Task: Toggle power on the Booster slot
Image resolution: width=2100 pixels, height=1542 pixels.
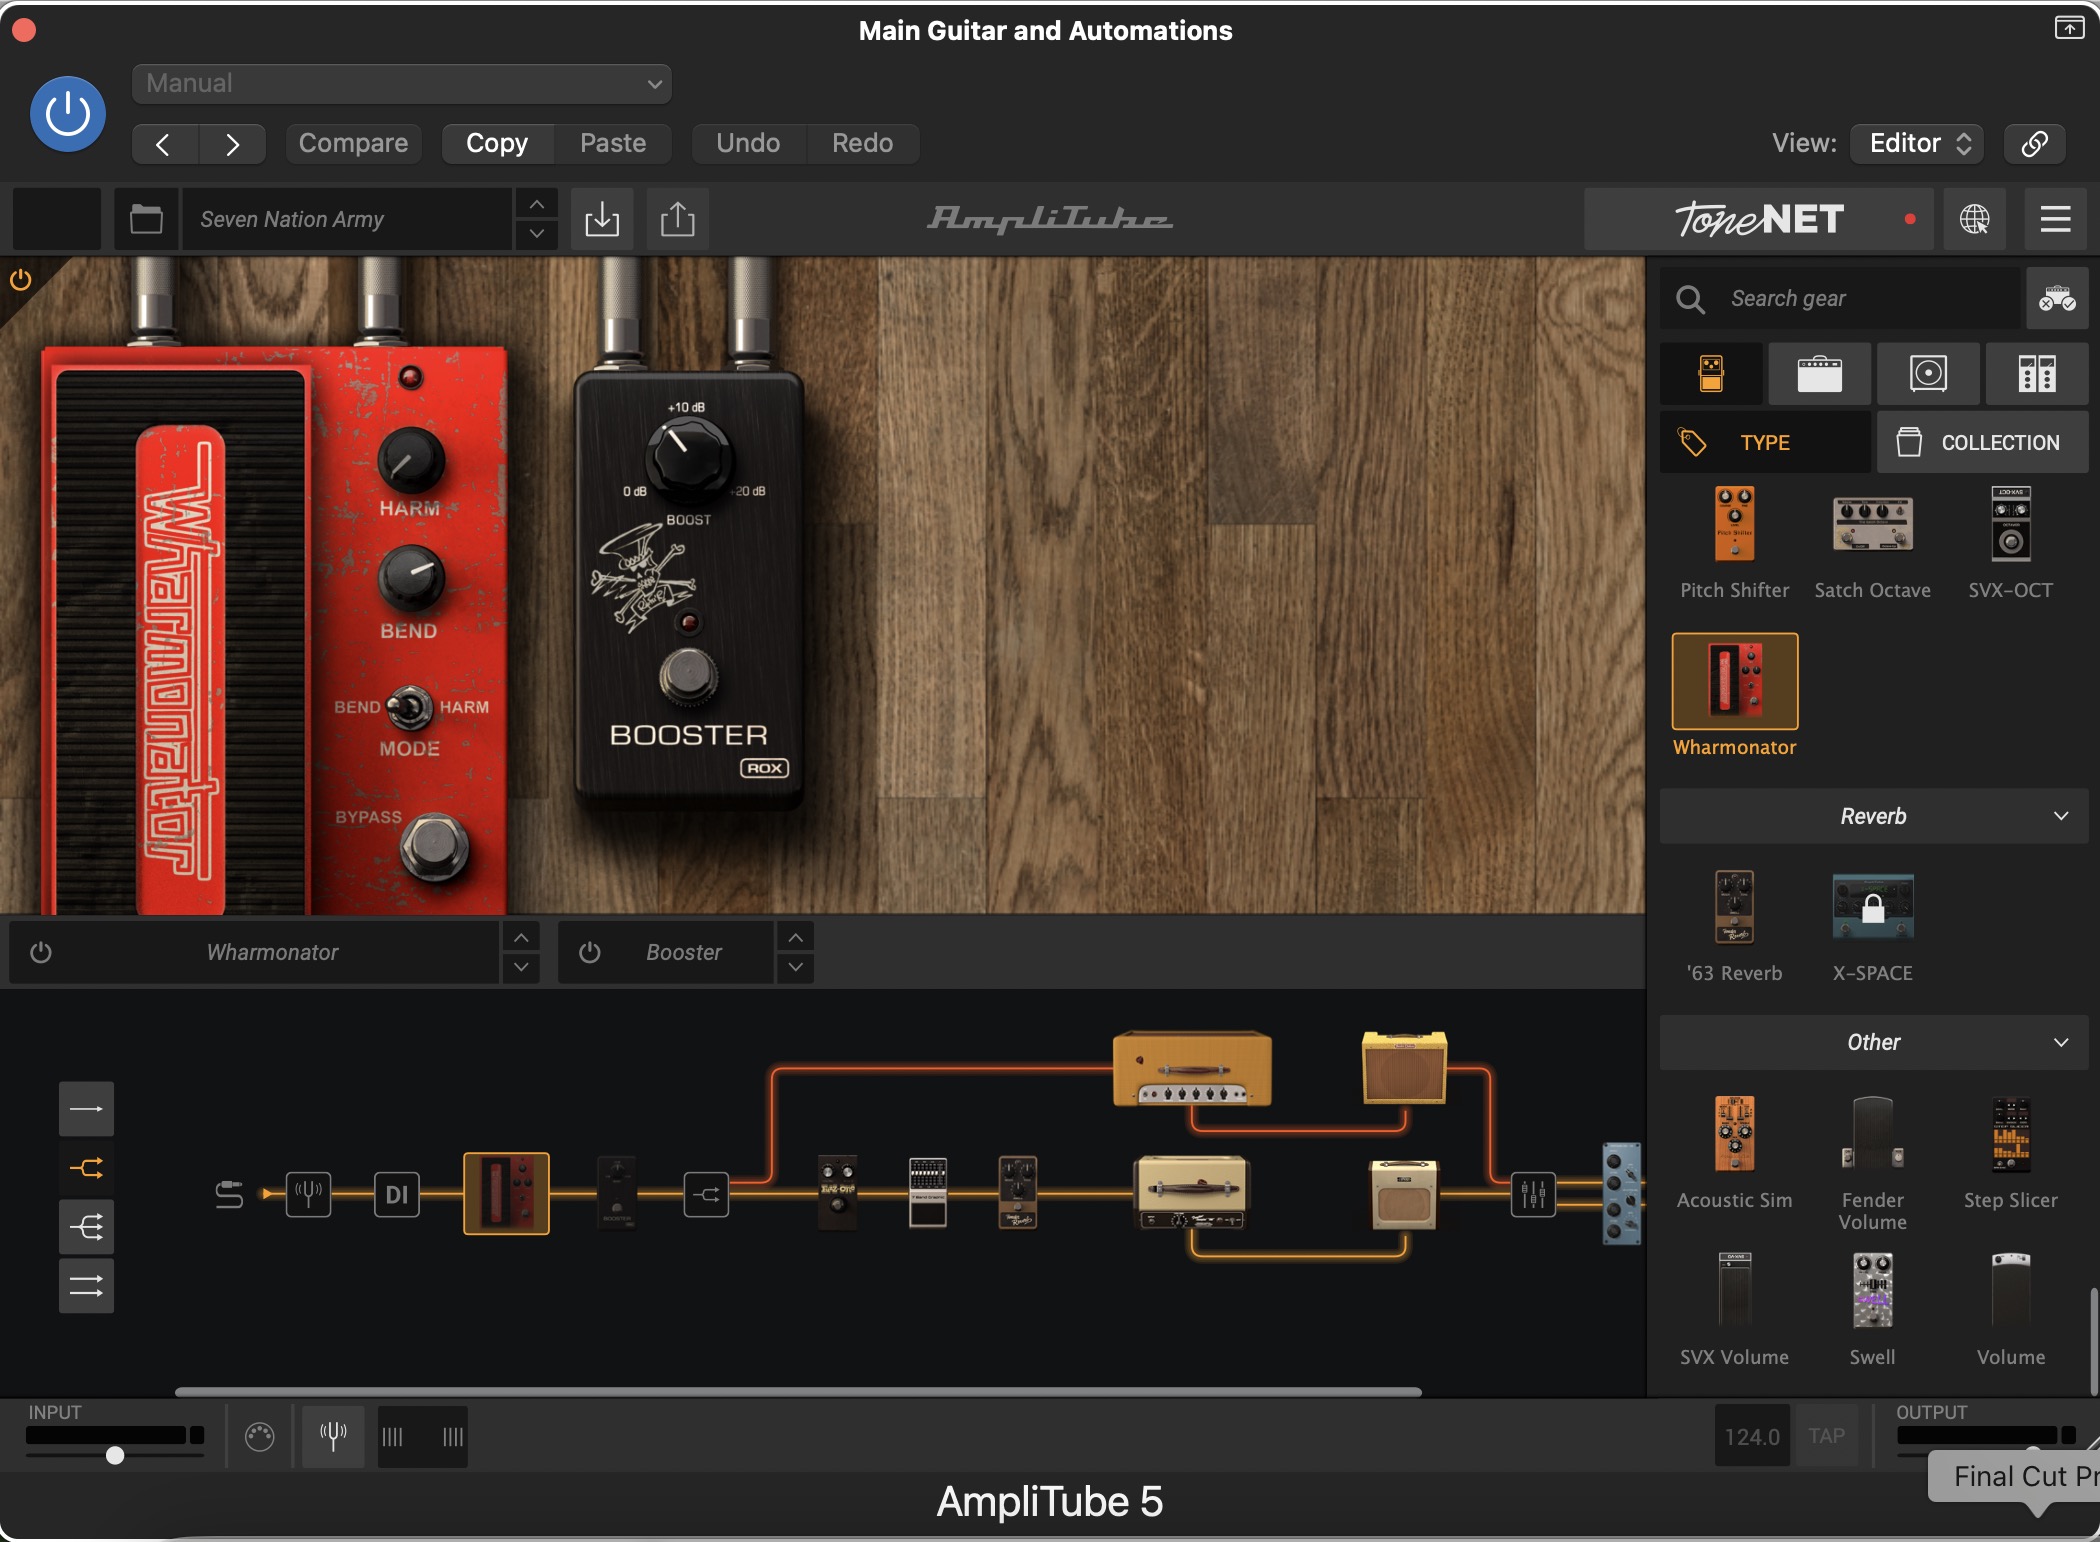Action: click(590, 952)
